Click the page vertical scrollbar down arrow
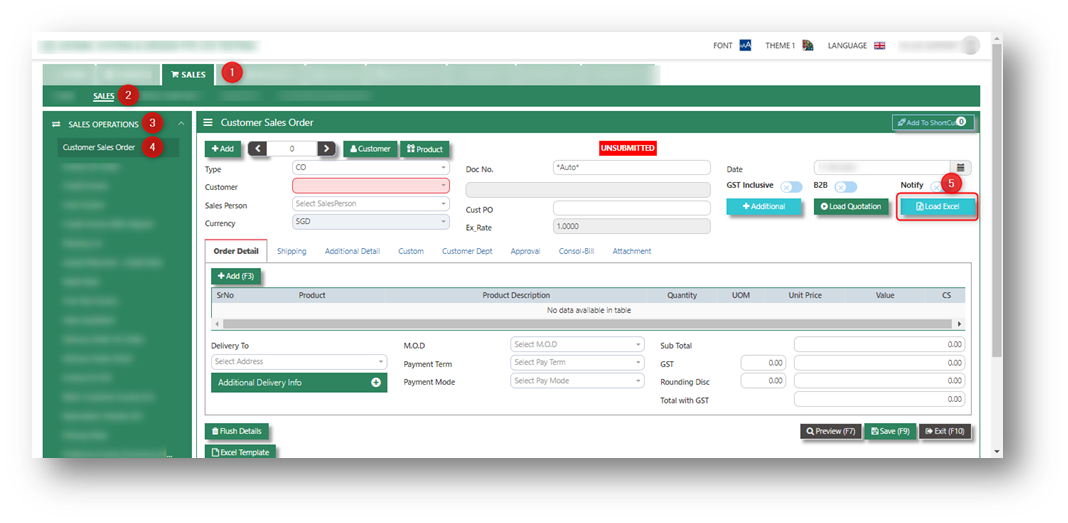The height and width of the screenshot is (523, 1068). point(997,451)
